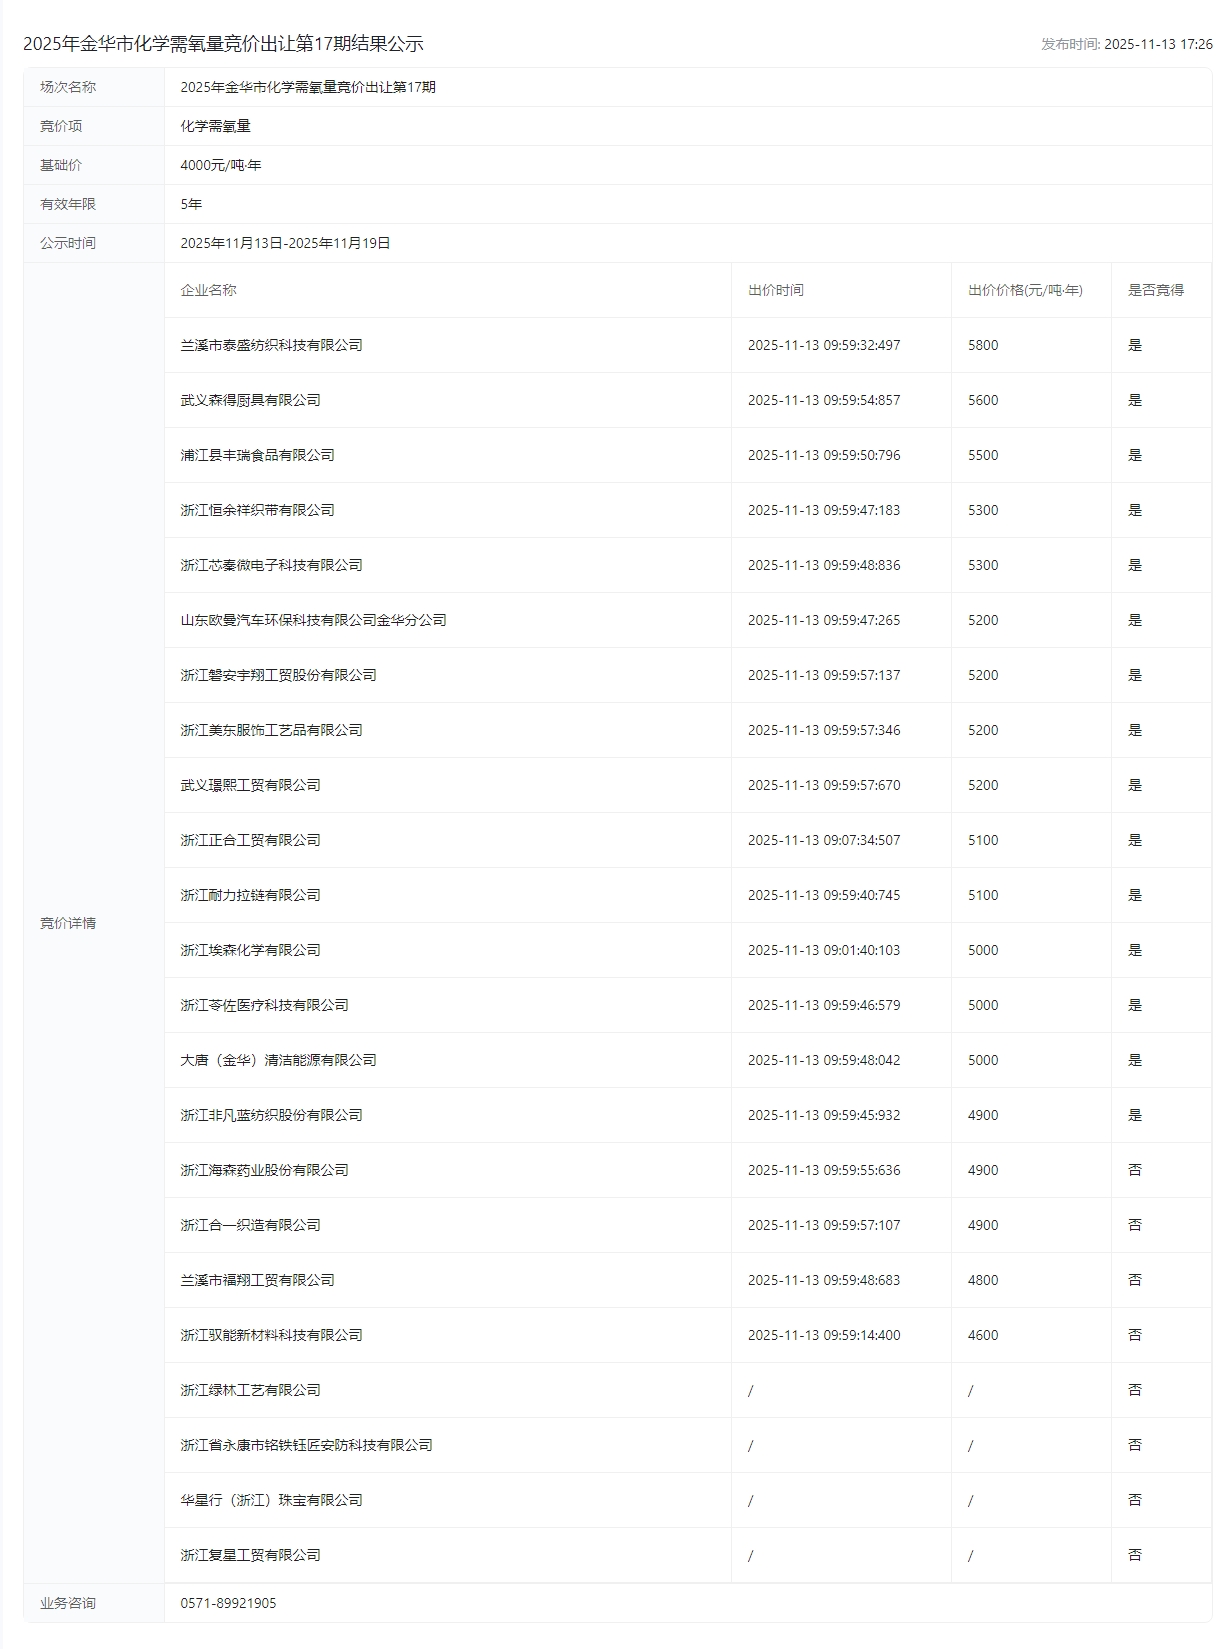Click the 业务咨询 row label

click(x=68, y=1603)
